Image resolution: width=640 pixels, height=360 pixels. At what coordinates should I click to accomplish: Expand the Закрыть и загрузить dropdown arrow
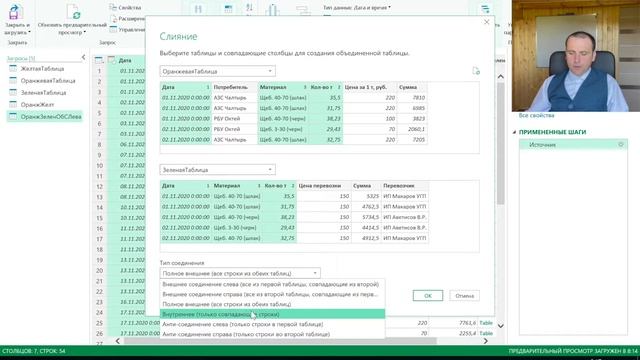(x=29, y=32)
